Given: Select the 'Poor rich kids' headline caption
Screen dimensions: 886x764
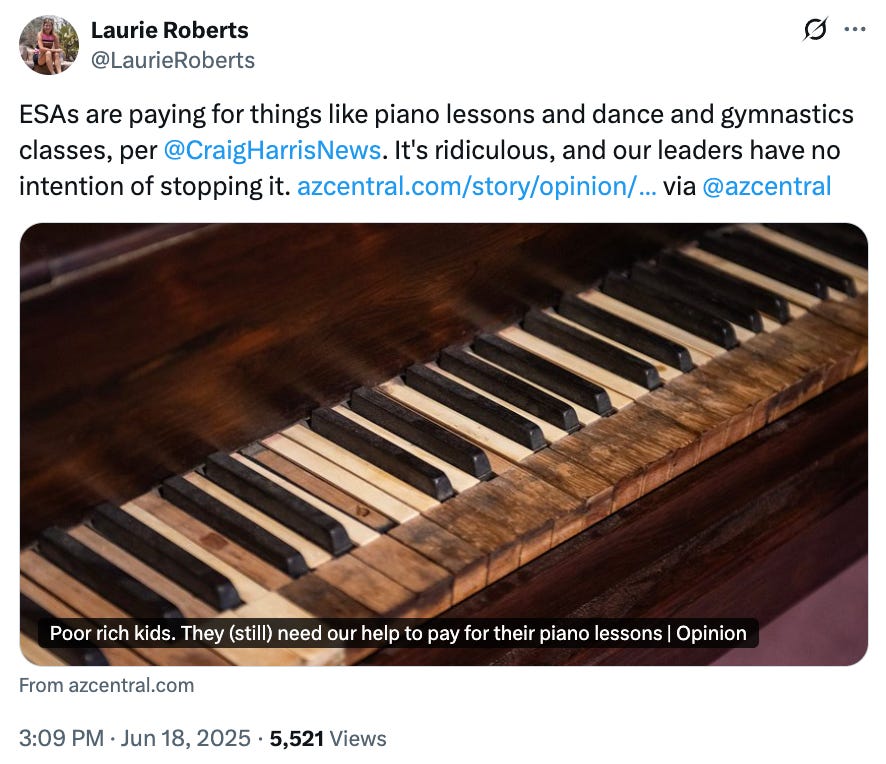Looking at the screenshot, I should pos(398,633).
